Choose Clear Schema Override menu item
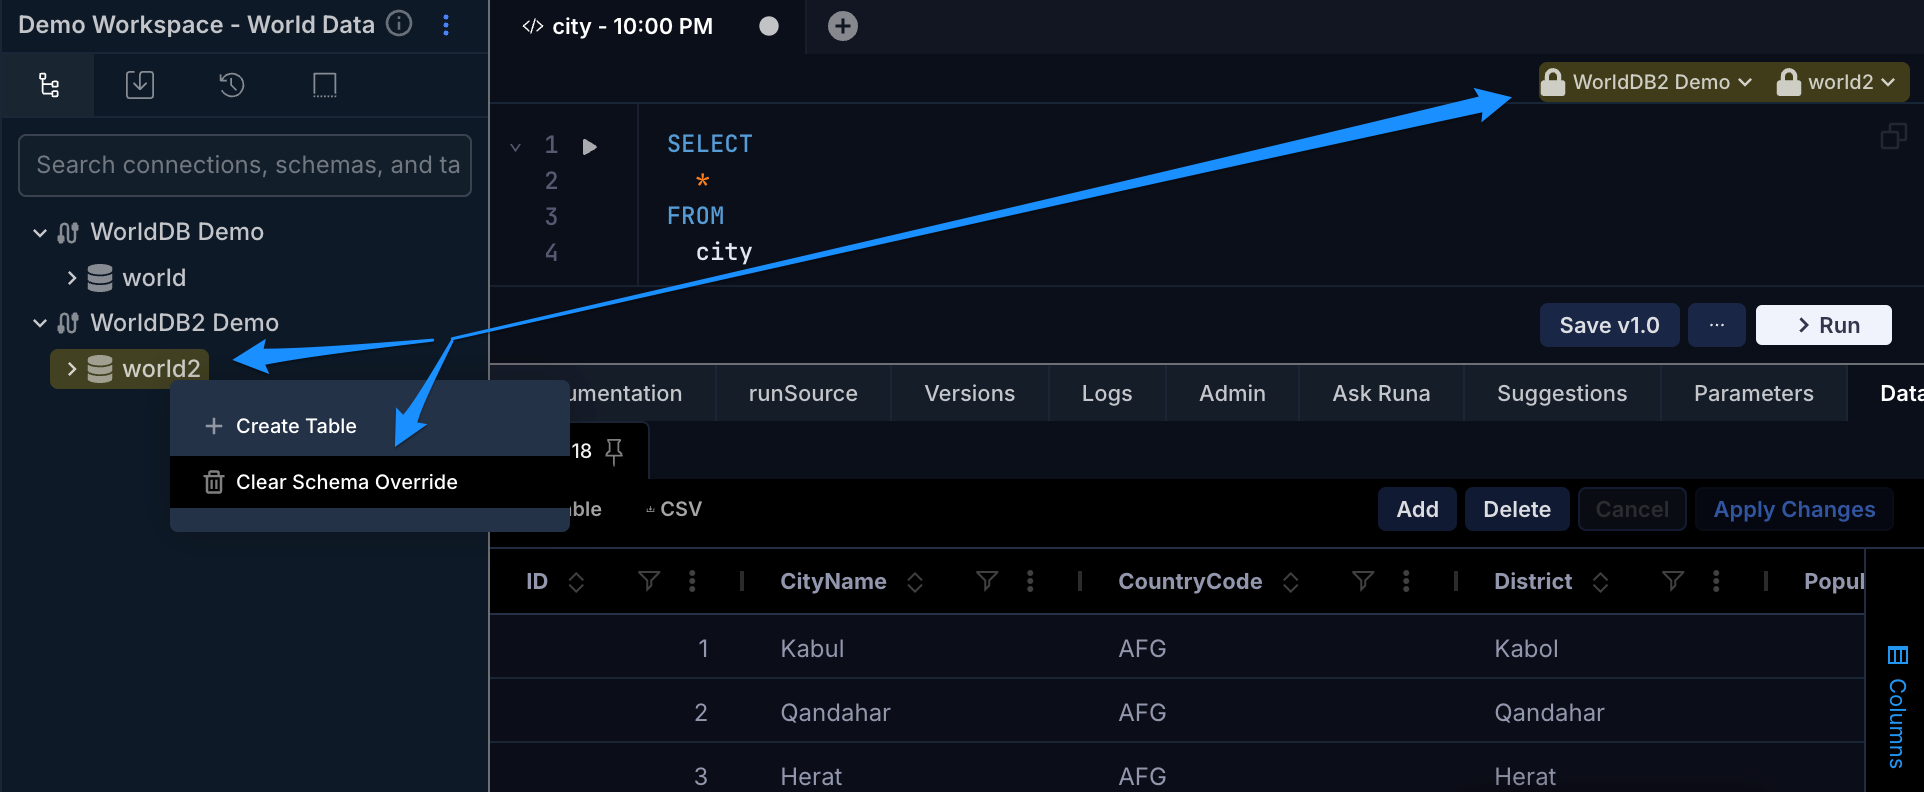The image size is (1924, 792). (346, 482)
